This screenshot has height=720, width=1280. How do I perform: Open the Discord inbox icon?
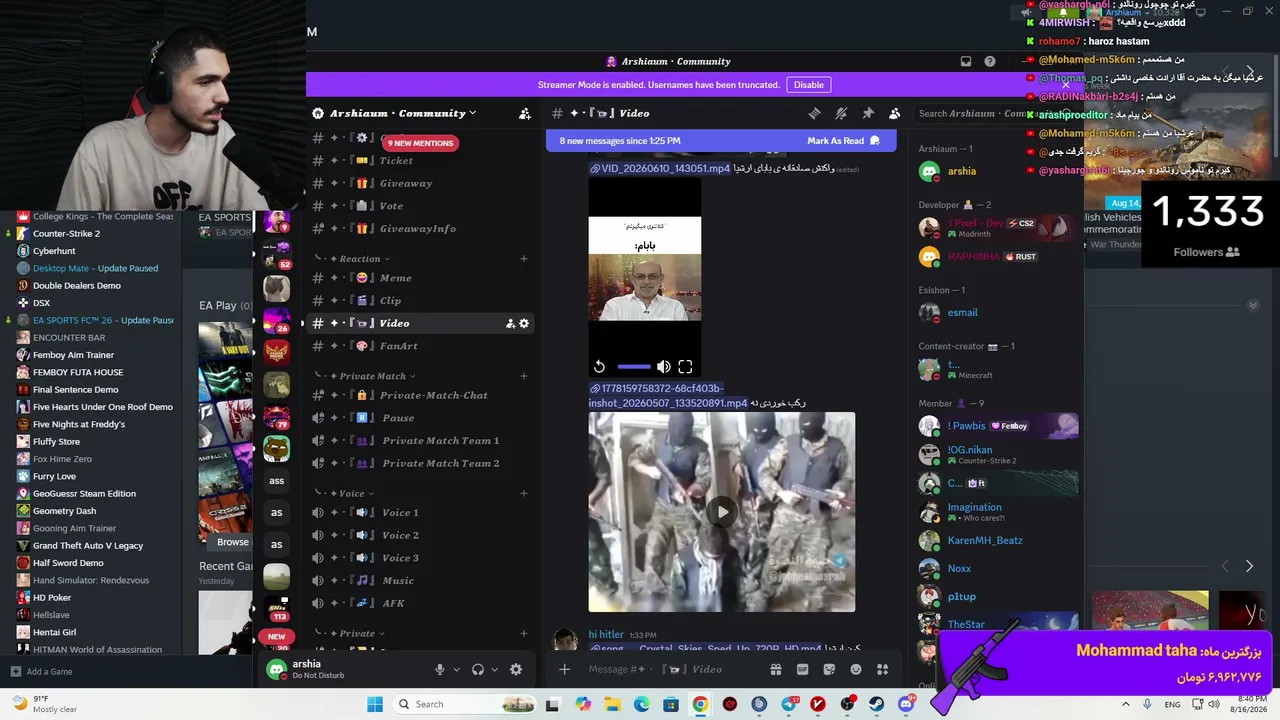pyautogui.click(x=966, y=61)
